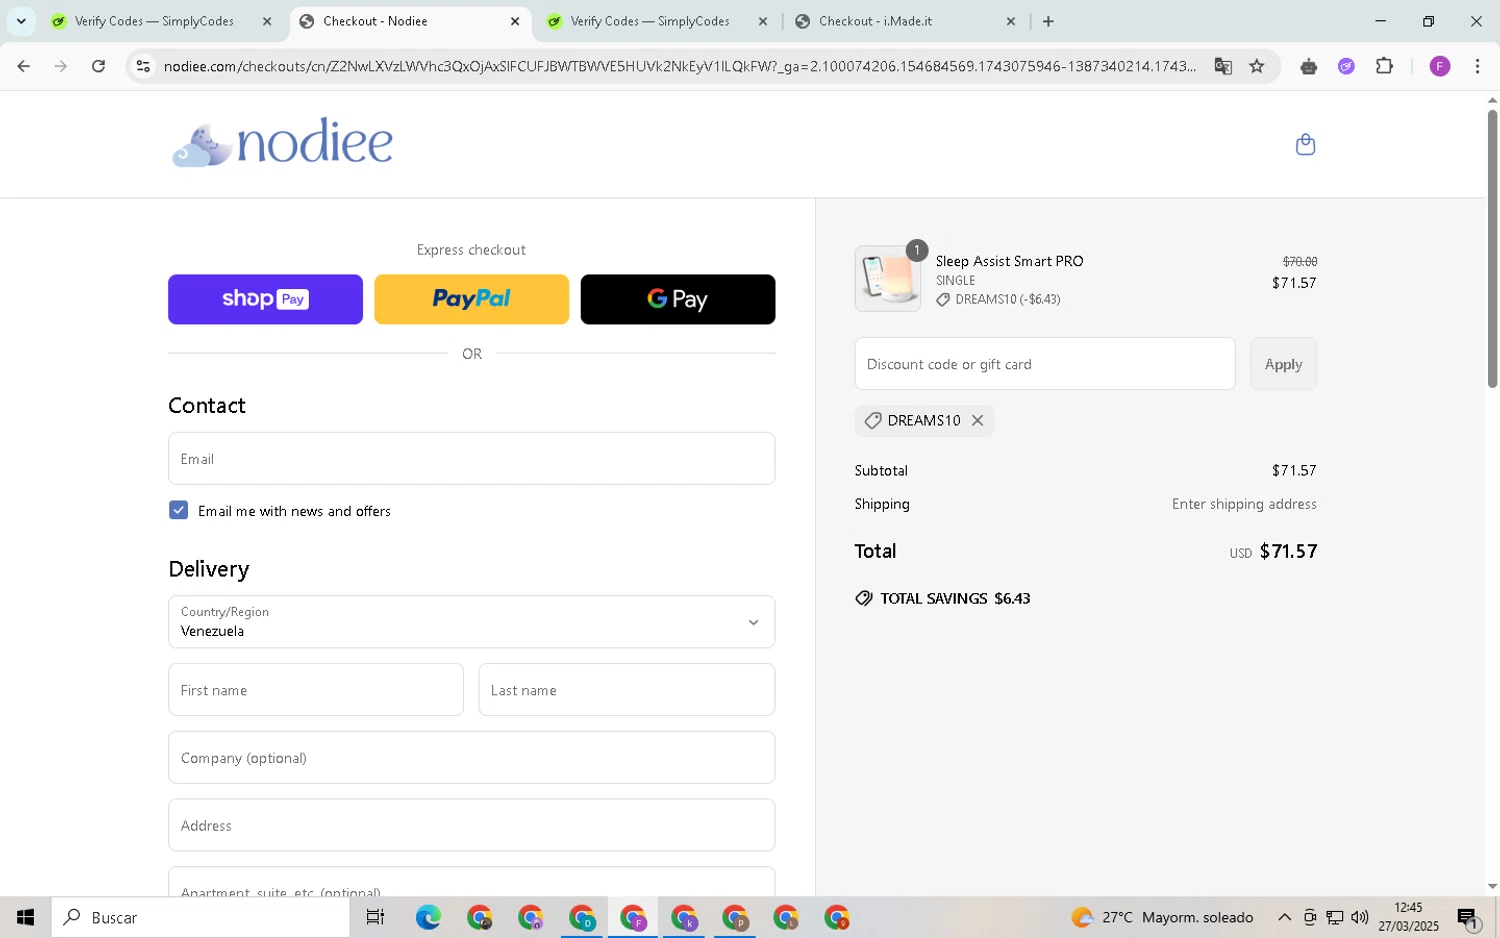This screenshot has height=938, width=1500.
Task: Click the nodiee logo
Action: 283,143
